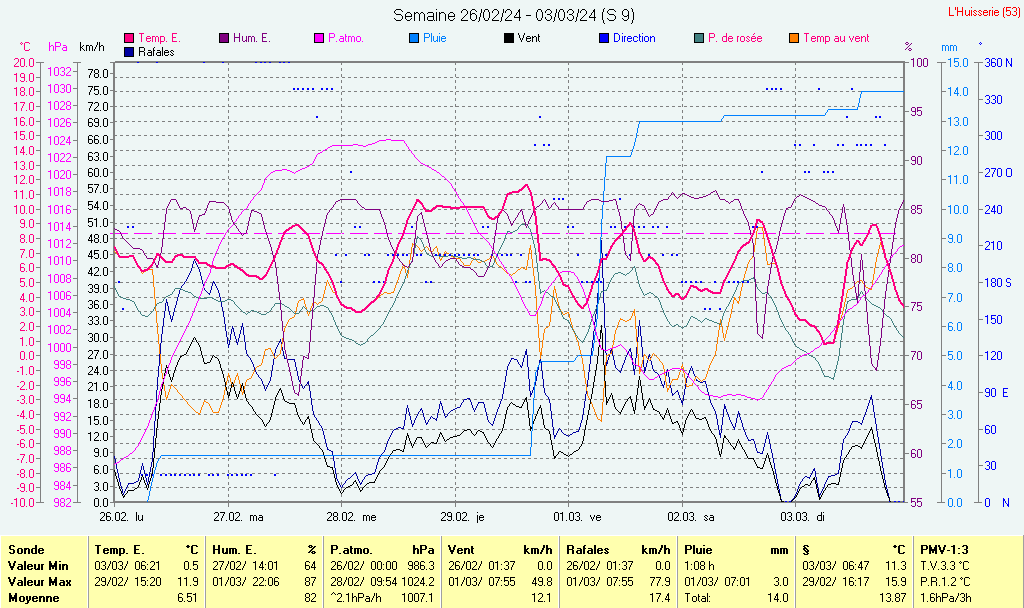Click the 'hPa' axis unit label above the chart
This screenshot has width=1024, height=608.
[57, 47]
